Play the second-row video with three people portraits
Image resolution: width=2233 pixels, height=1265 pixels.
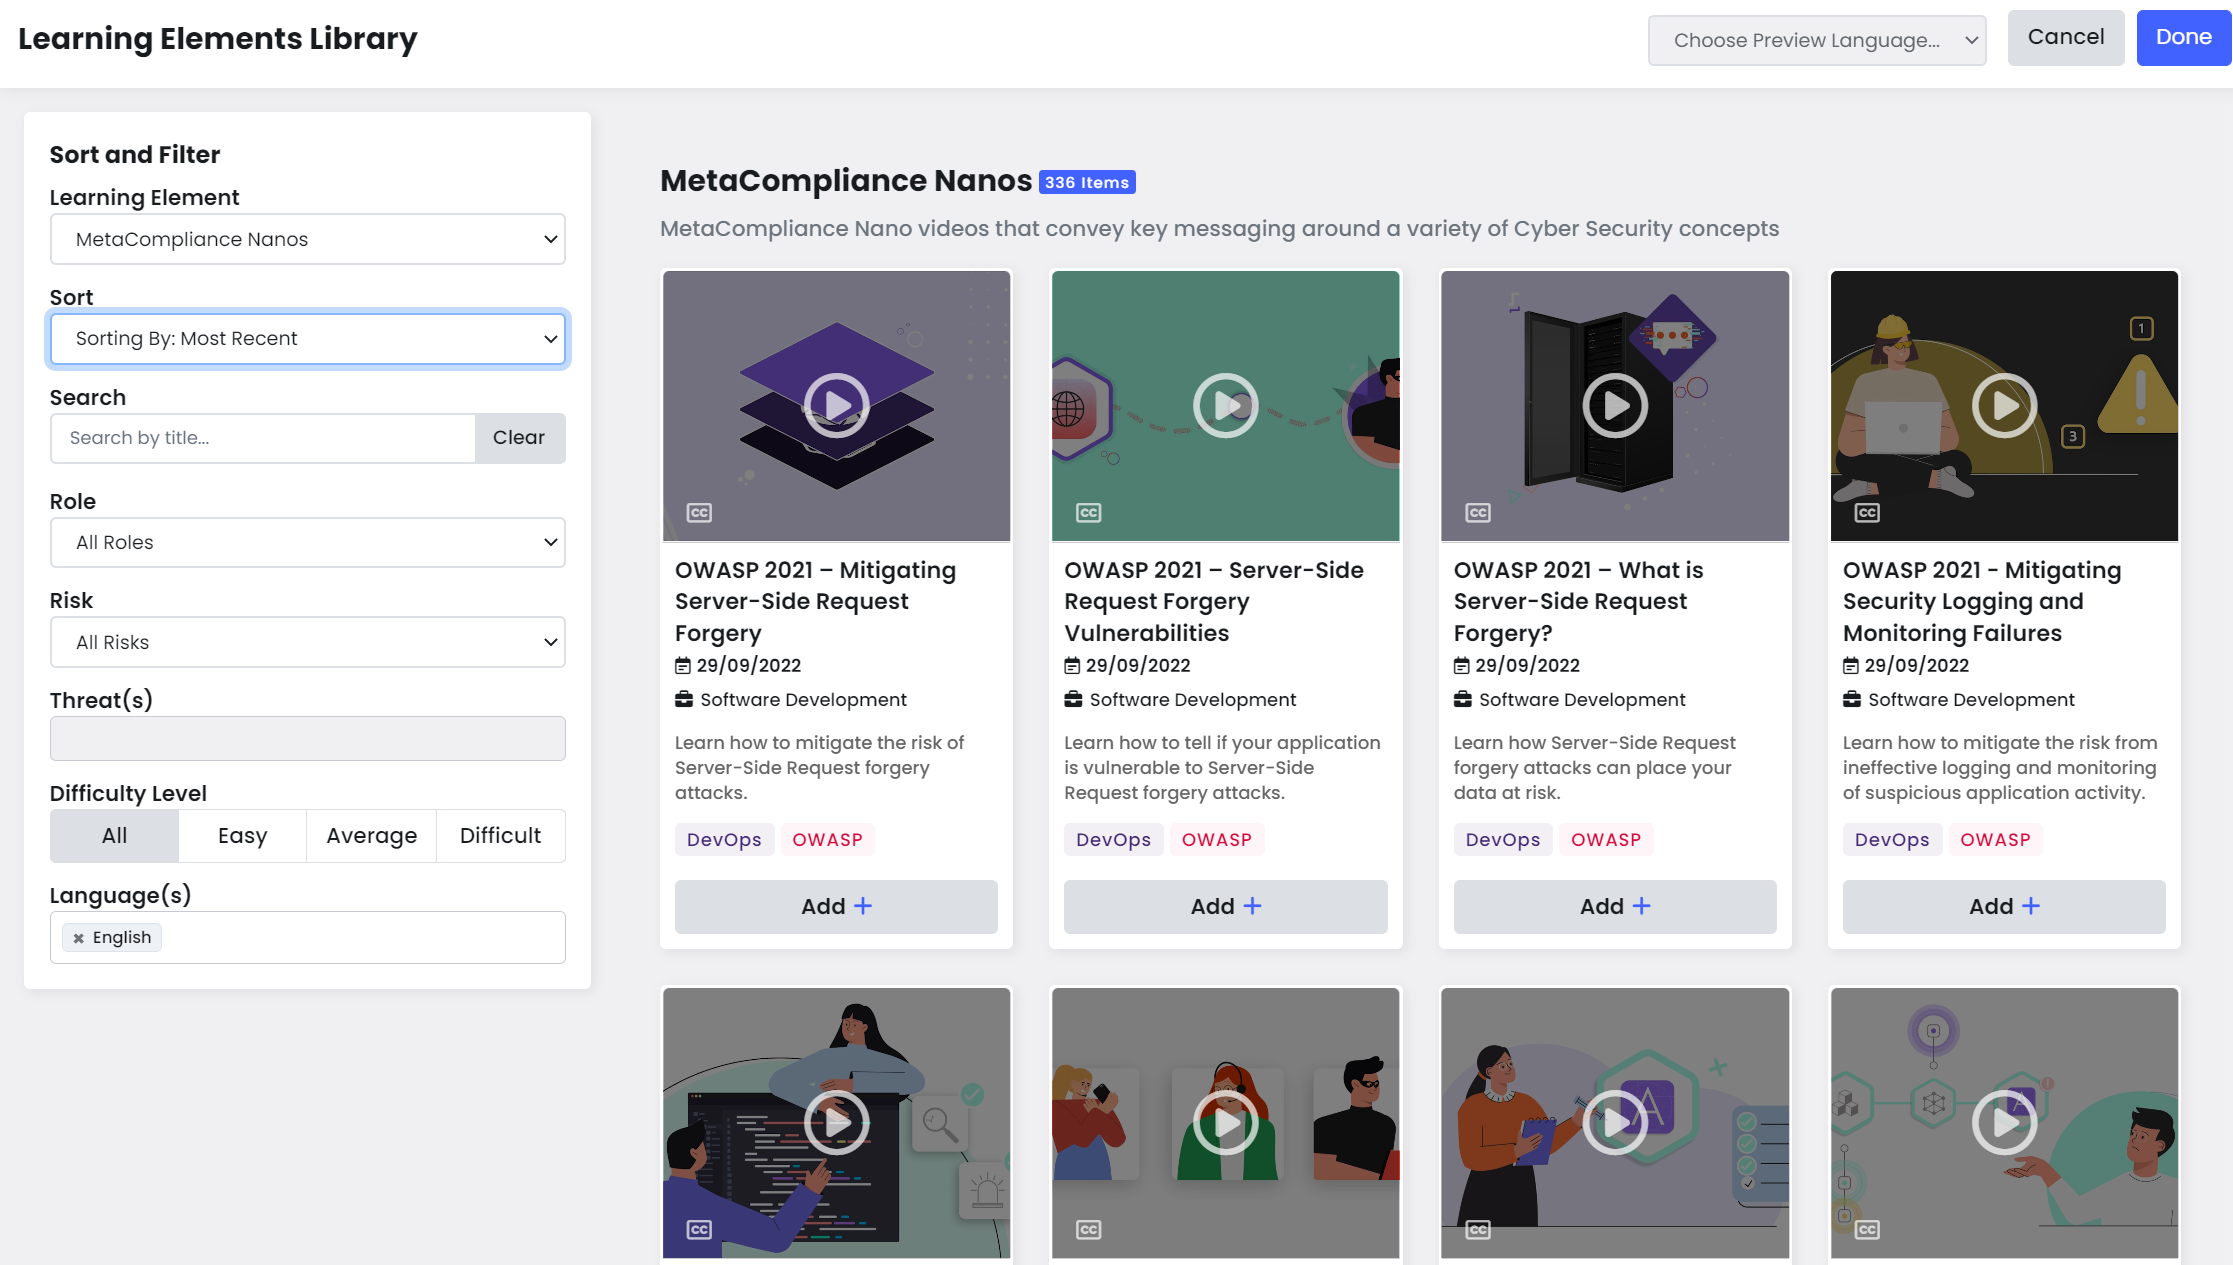coord(1225,1122)
